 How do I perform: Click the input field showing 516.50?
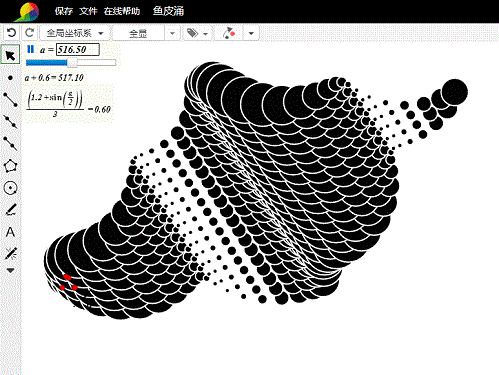[x=78, y=50]
